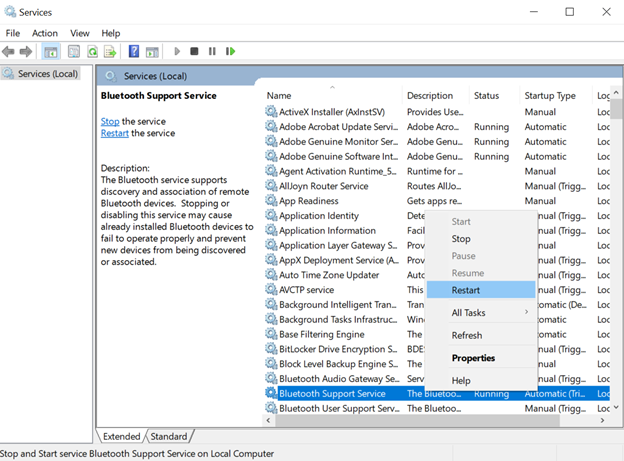Click the Restart the service link

point(115,133)
